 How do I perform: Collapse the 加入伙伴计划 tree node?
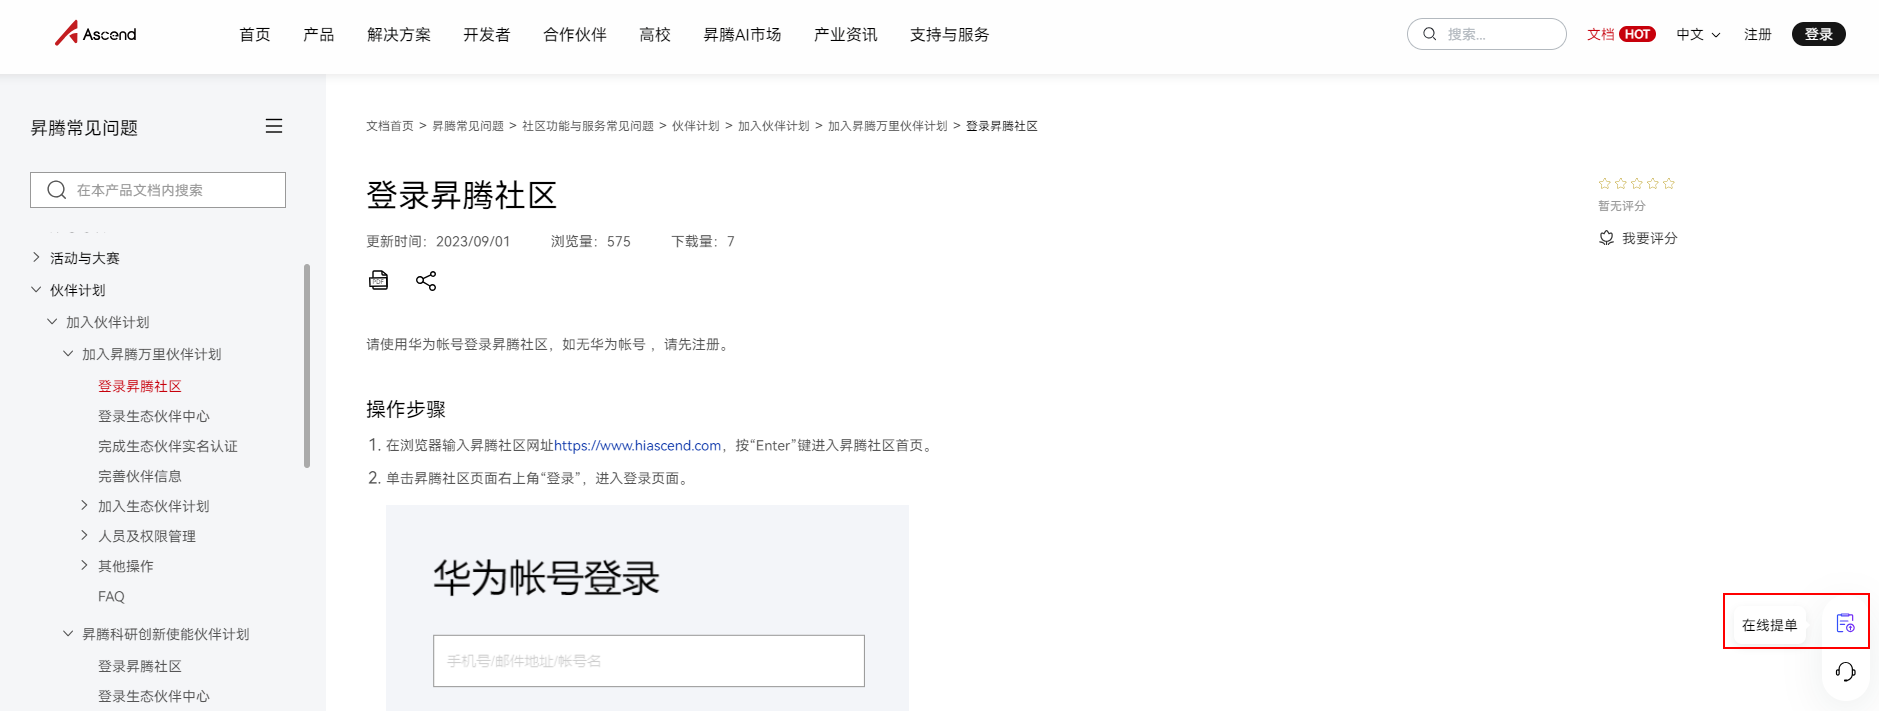coord(52,322)
